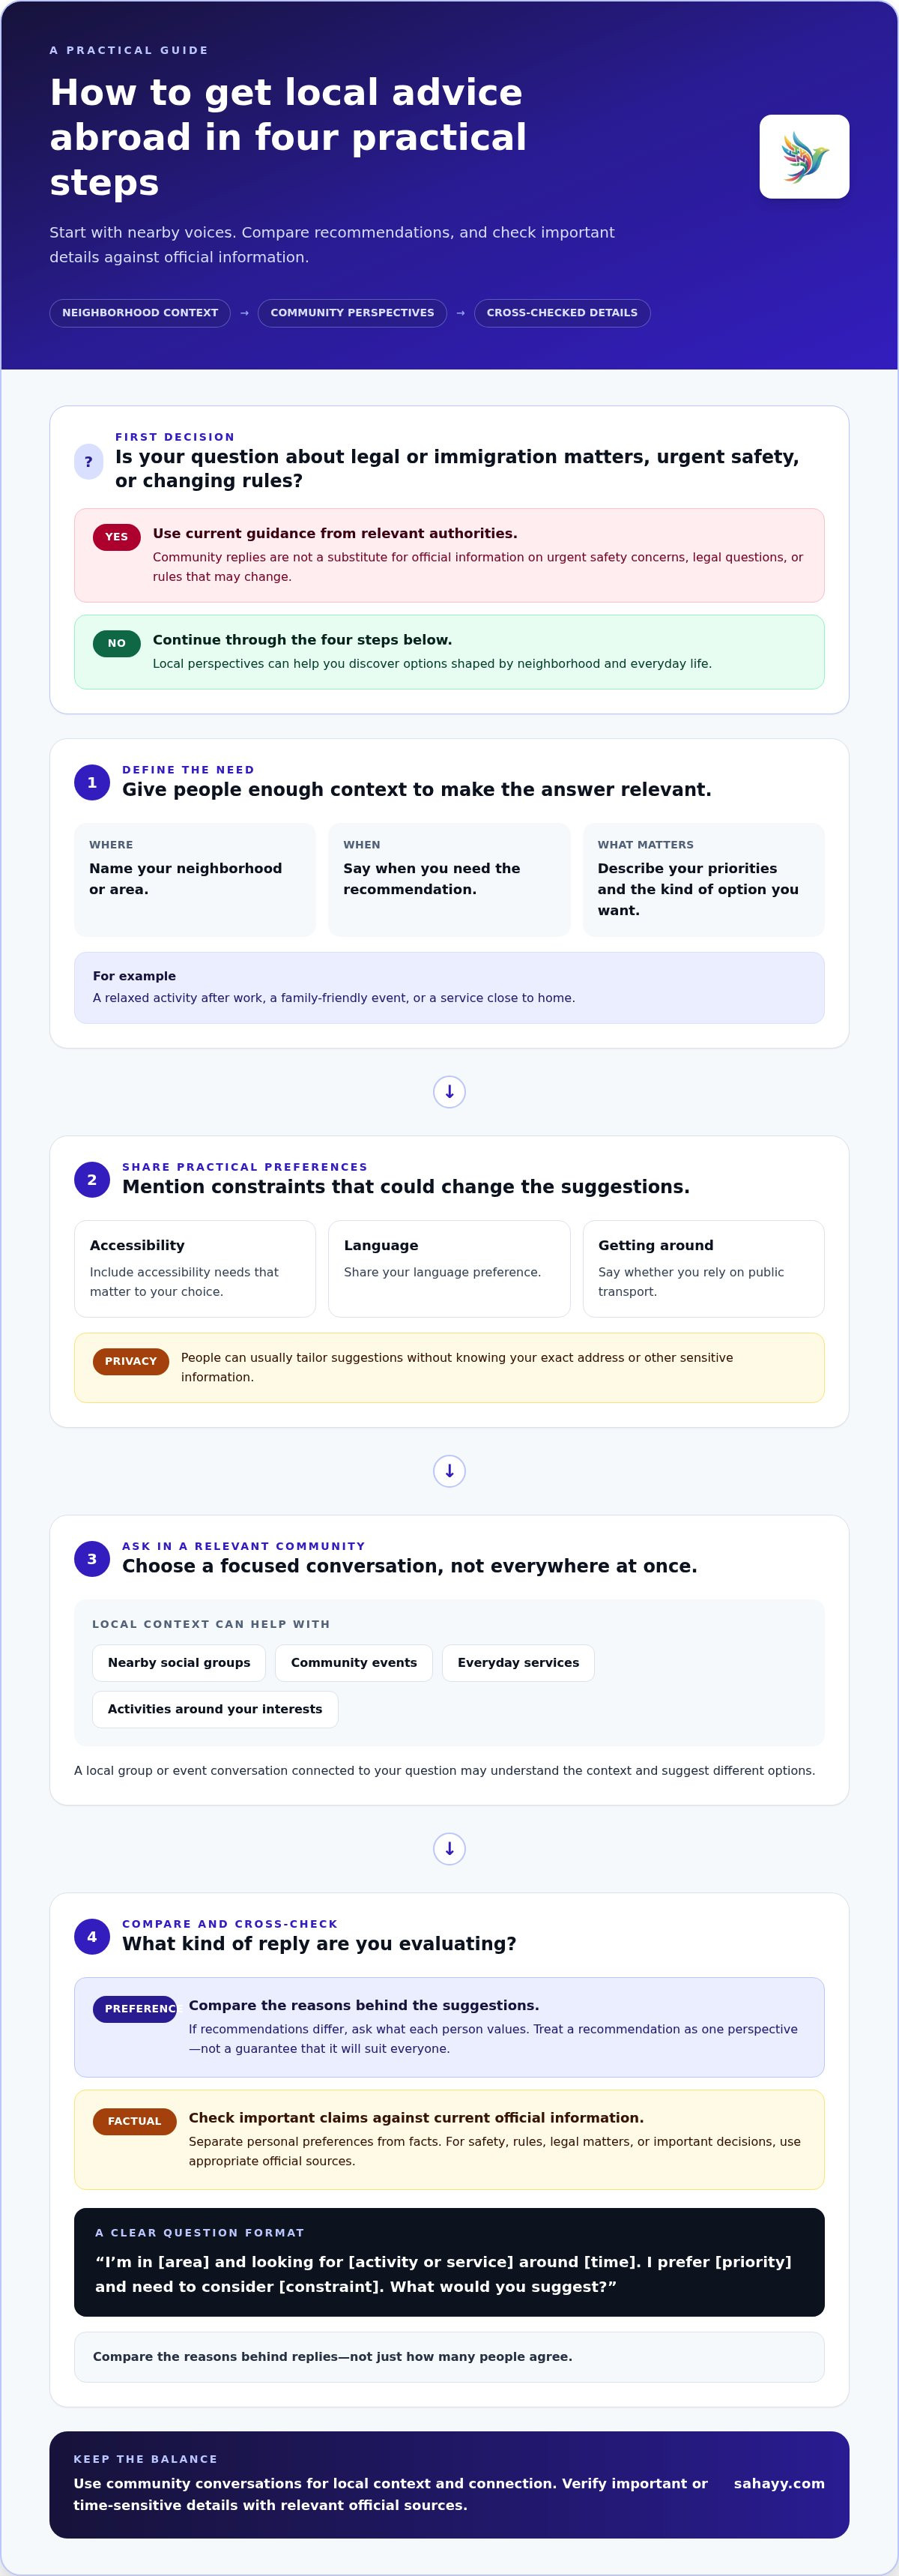Click the FACTUAL badge in step 4
Image resolution: width=899 pixels, height=2576 pixels.
point(135,2122)
